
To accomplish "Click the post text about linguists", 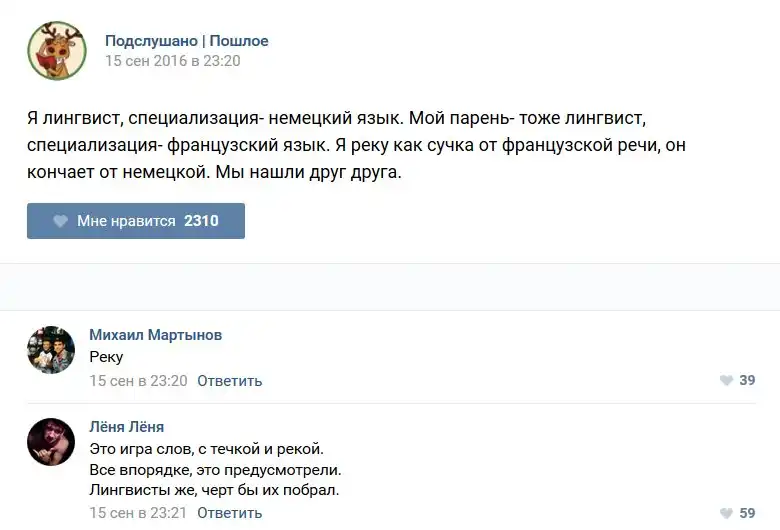I will coord(356,145).
